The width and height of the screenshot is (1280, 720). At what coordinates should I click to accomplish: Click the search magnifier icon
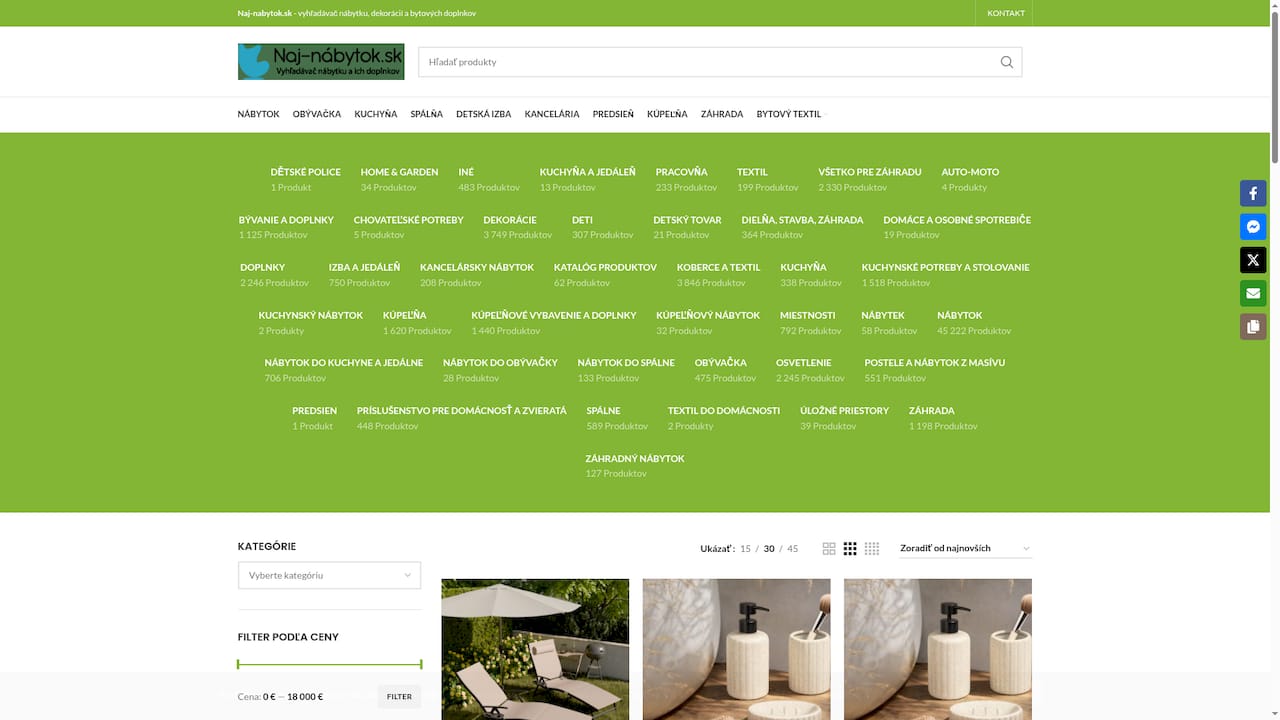(x=1006, y=62)
